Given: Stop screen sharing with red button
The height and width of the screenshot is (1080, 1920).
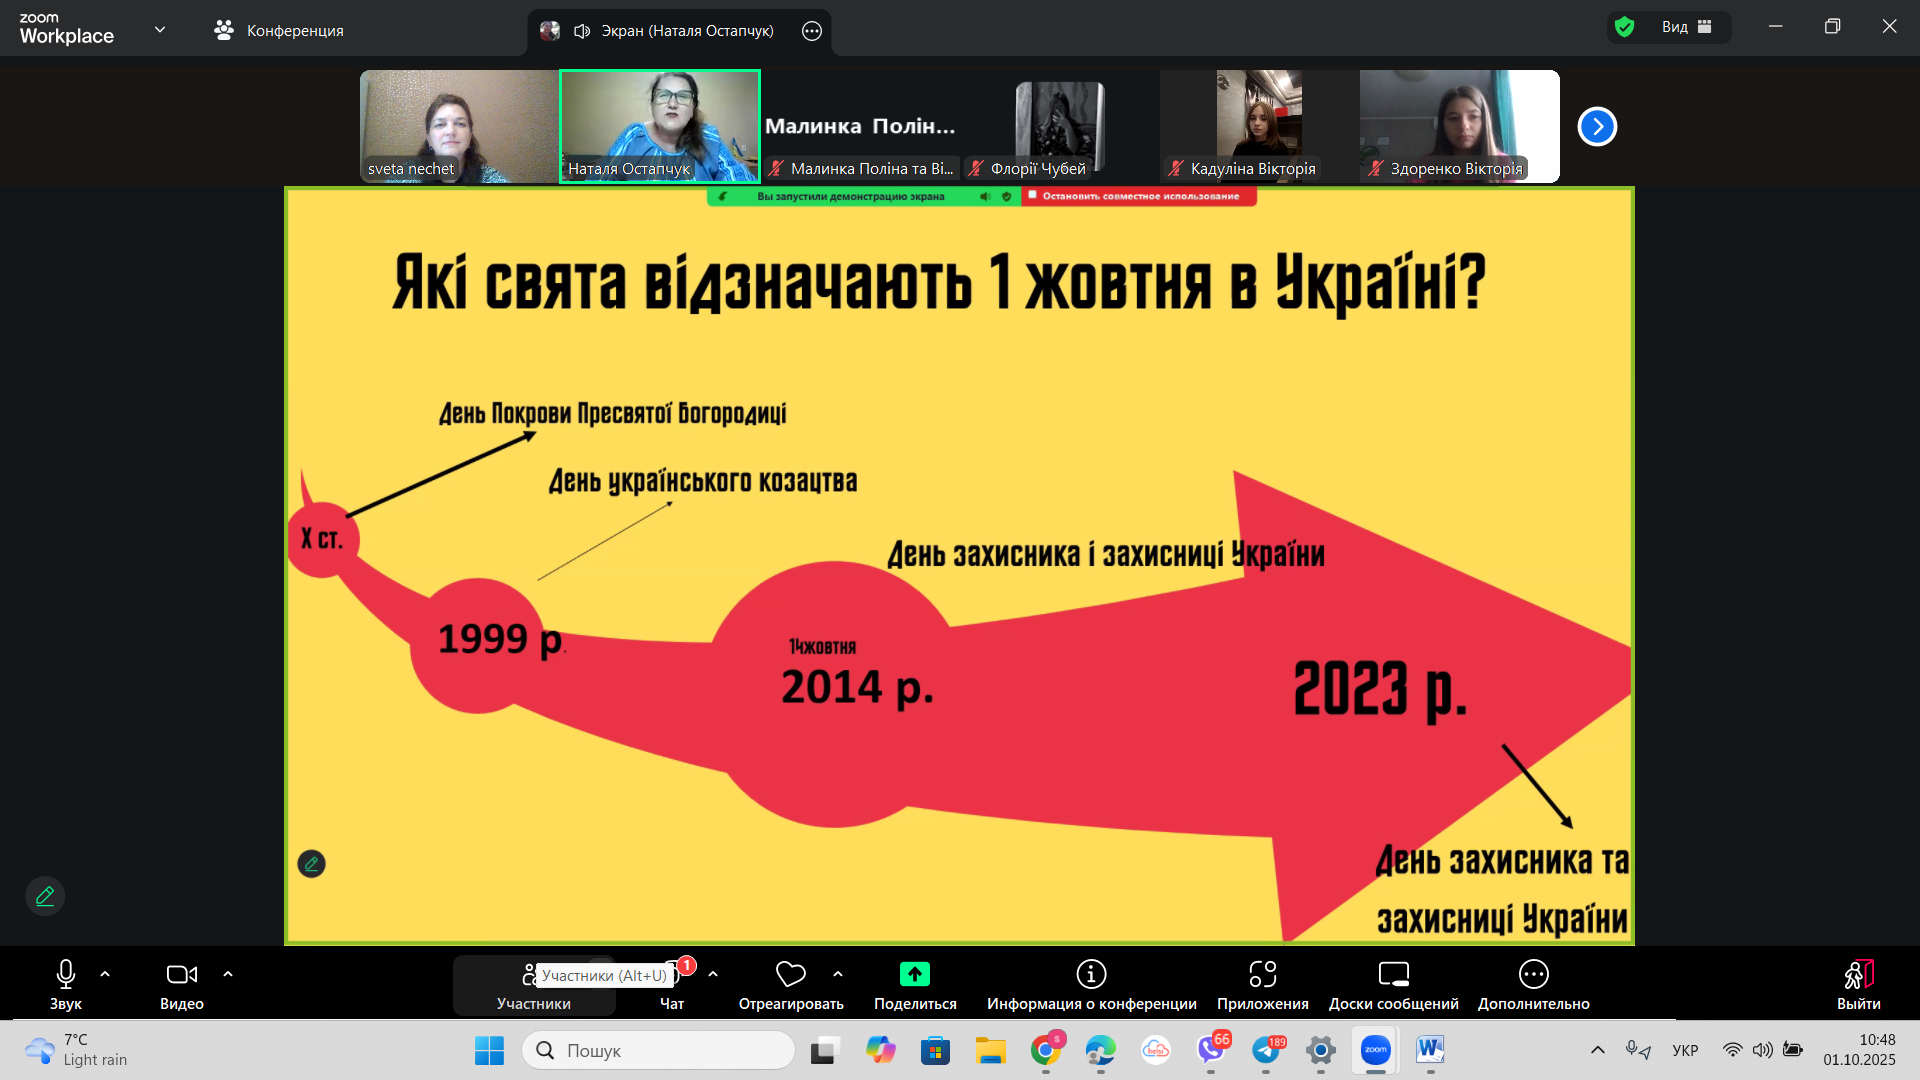Looking at the screenshot, I should click(x=1139, y=196).
